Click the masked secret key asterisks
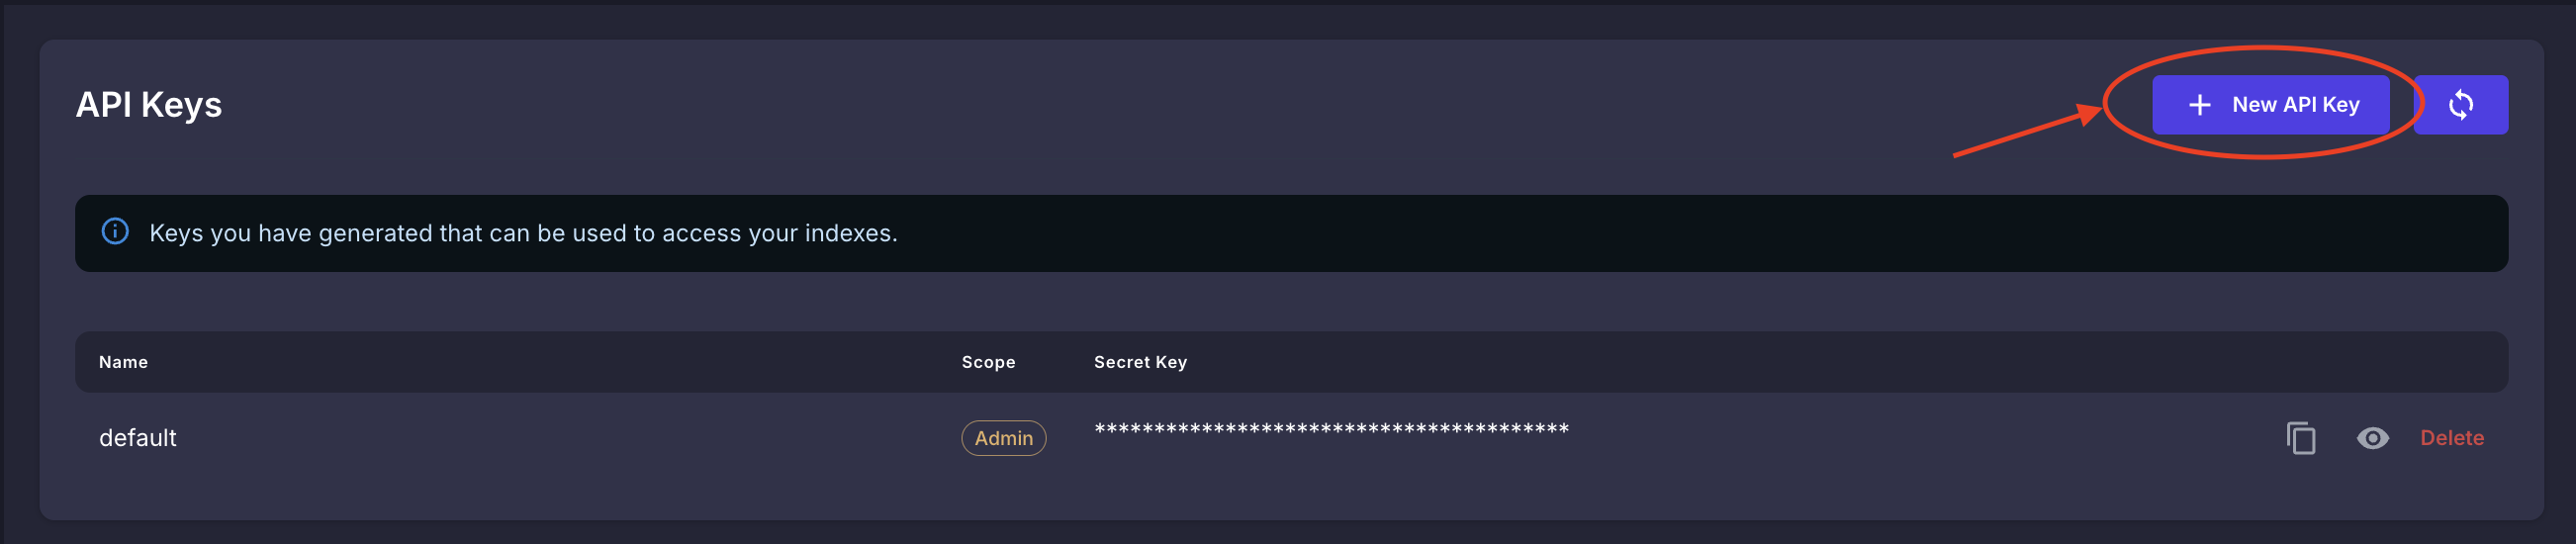This screenshot has height=544, width=2576. [1331, 430]
